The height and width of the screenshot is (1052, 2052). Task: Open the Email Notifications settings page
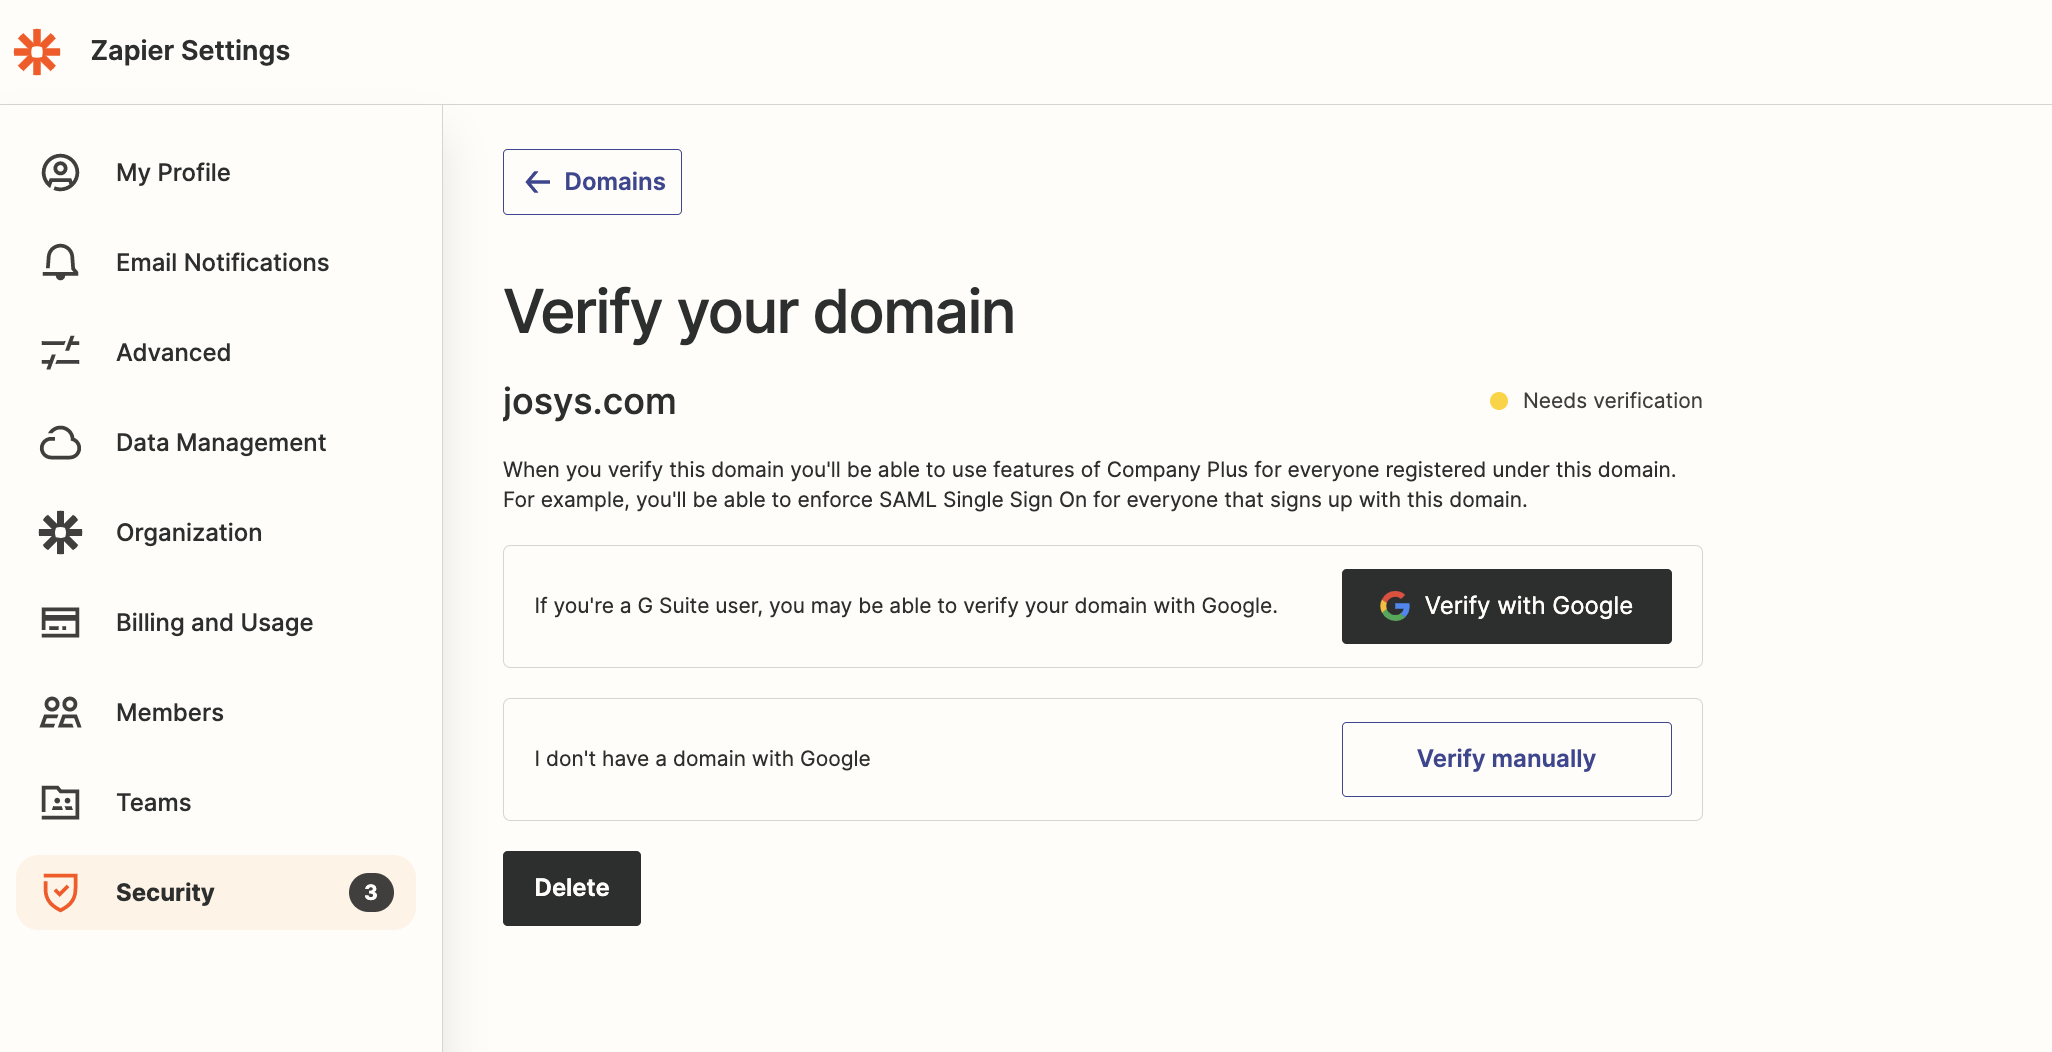pyautogui.click(x=222, y=263)
